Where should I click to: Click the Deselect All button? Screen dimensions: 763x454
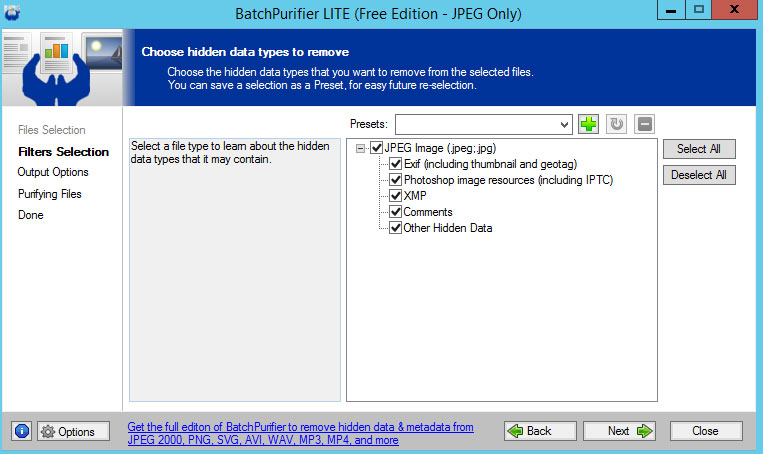pos(699,175)
